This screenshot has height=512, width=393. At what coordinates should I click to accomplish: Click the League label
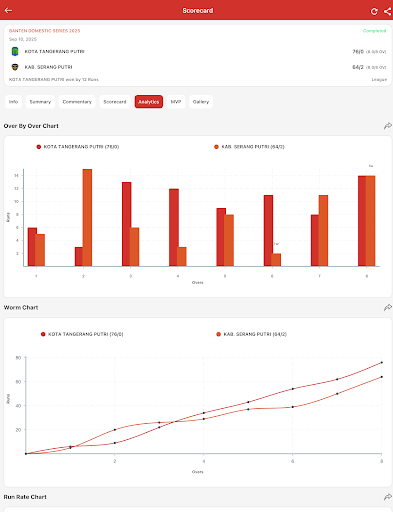click(379, 79)
